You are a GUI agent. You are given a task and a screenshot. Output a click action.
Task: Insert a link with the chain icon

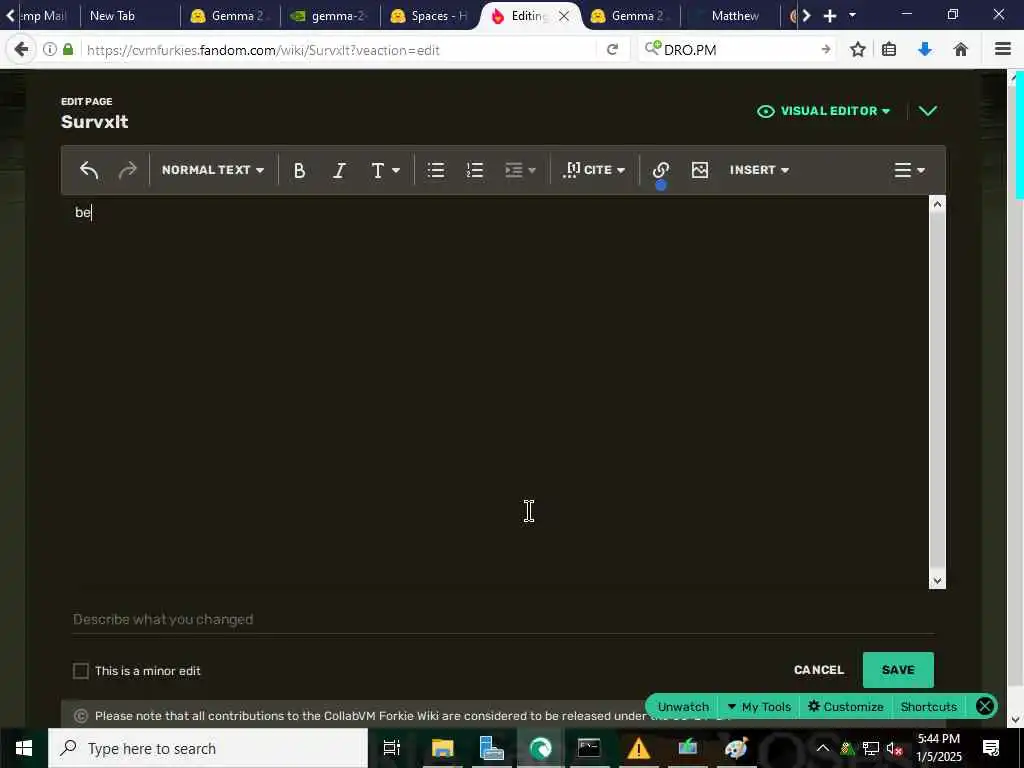coord(660,170)
